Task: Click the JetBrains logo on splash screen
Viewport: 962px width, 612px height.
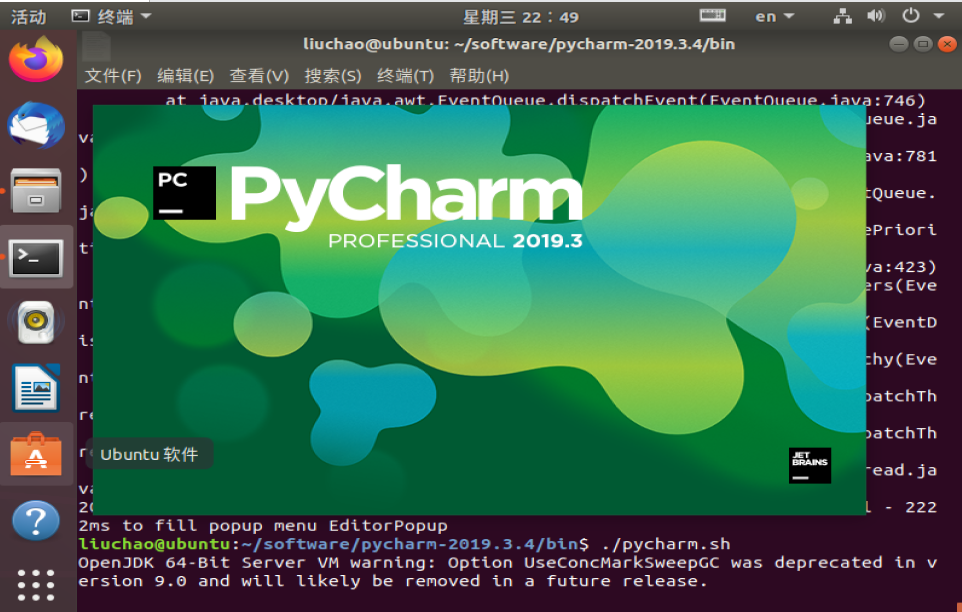Action: tap(809, 465)
